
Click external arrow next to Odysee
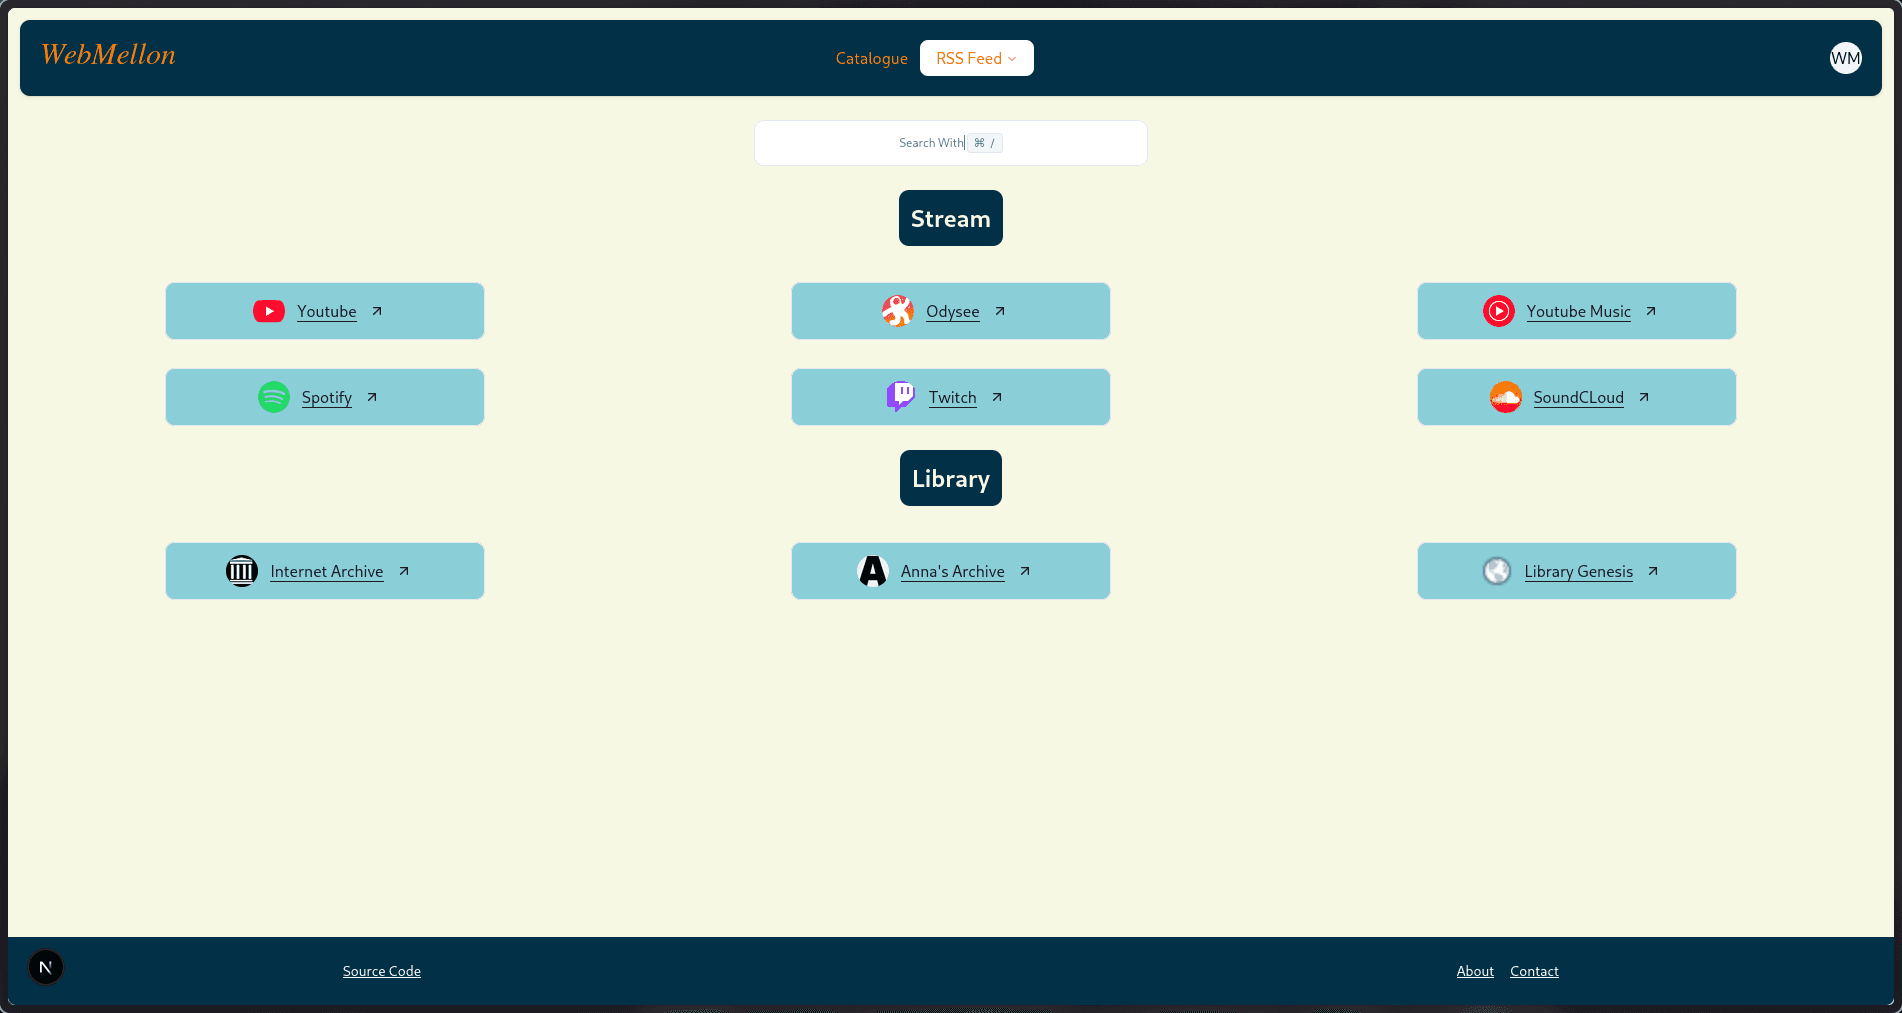click(1000, 311)
